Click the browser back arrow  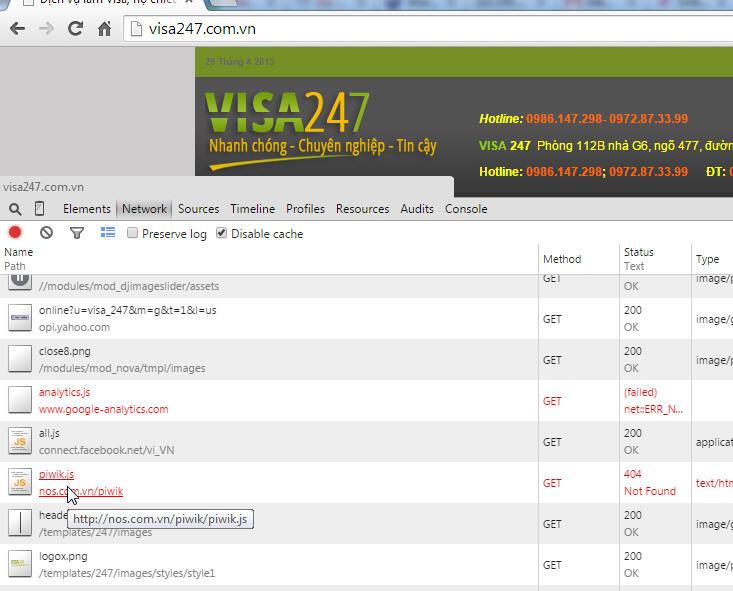point(17,29)
